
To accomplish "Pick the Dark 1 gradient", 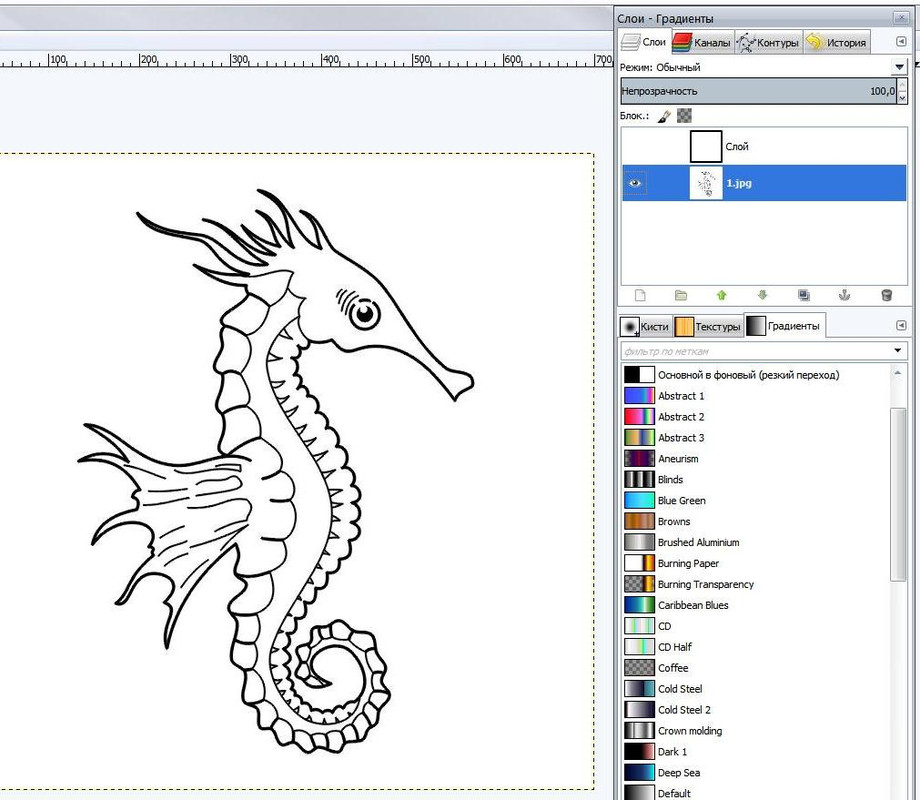I will pyautogui.click(x=757, y=751).
